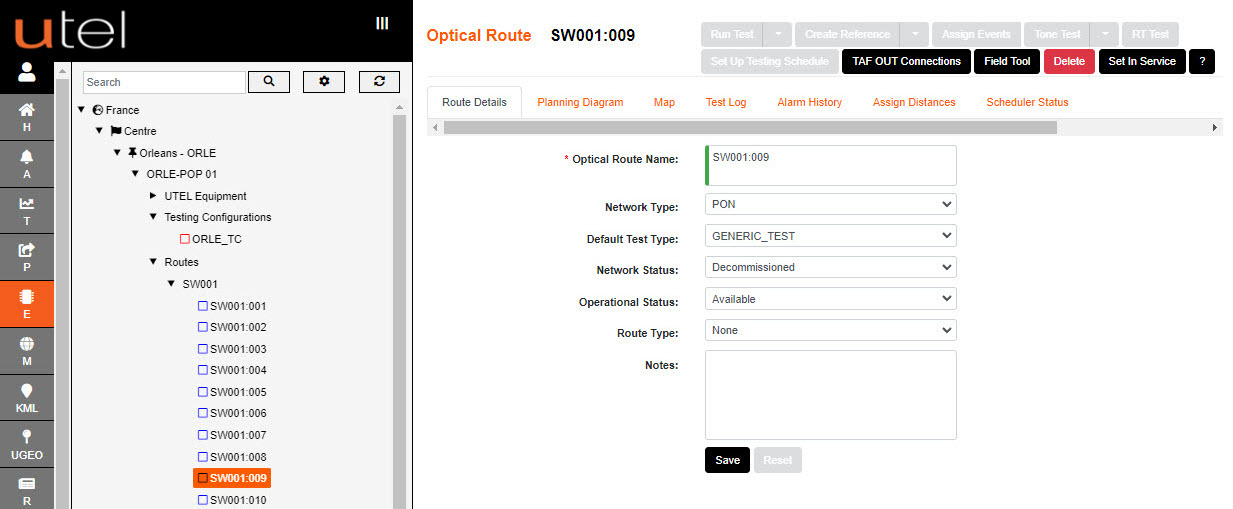The height and width of the screenshot is (509, 1233).
Task: Open Alarms (A) bell sidebar icon
Action: pos(27,164)
